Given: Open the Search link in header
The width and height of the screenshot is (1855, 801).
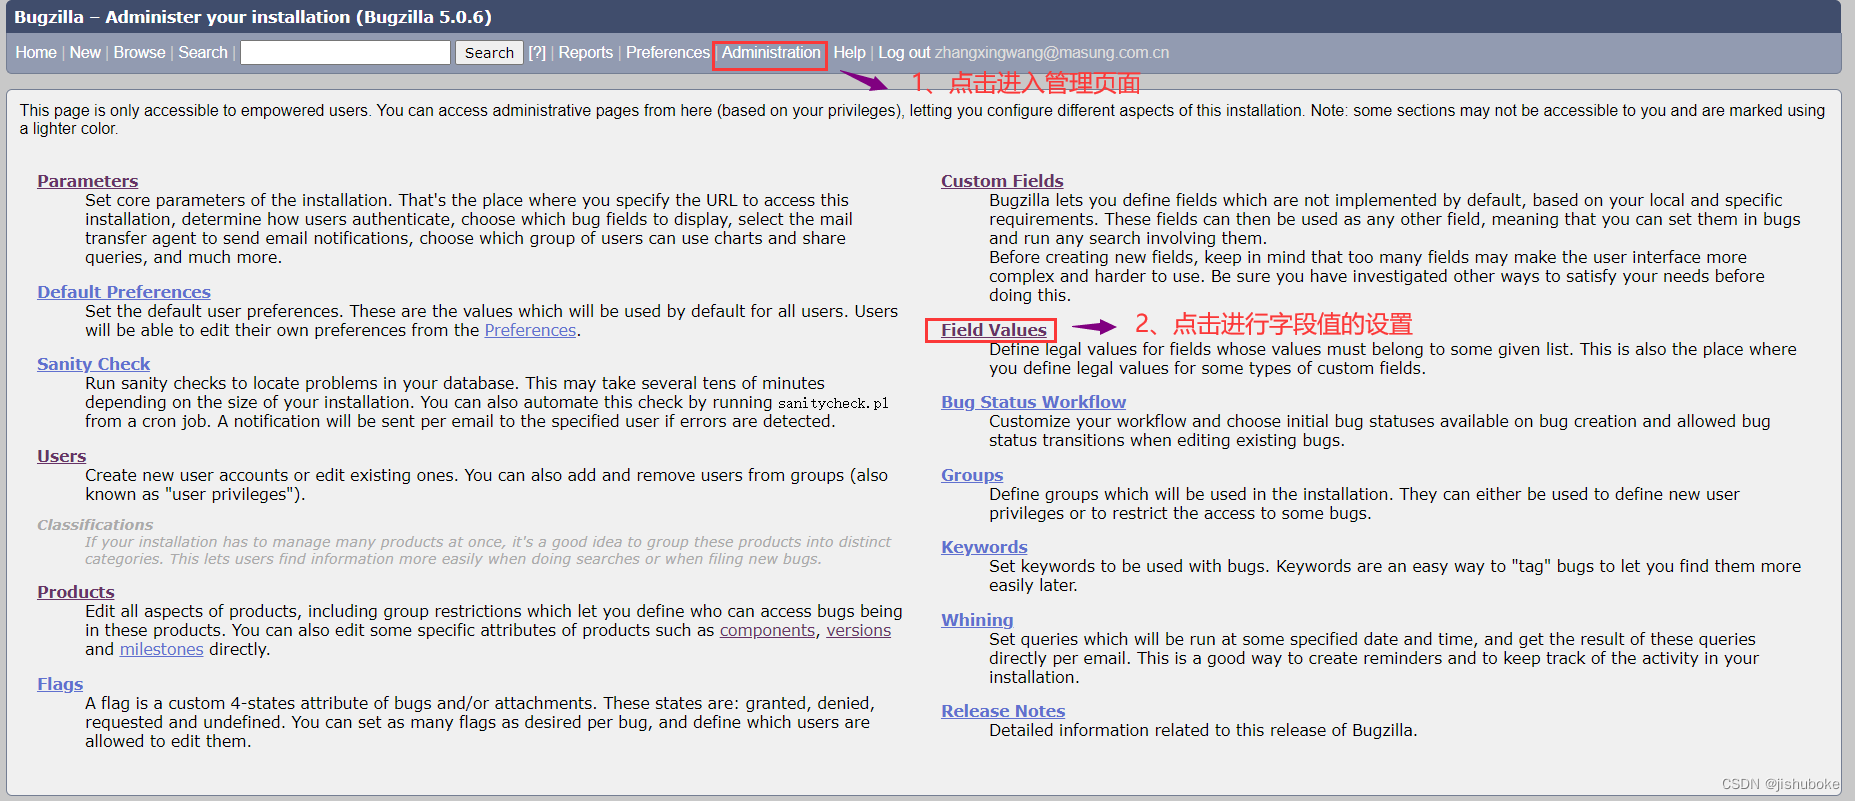Looking at the screenshot, I should coord(203,53).
